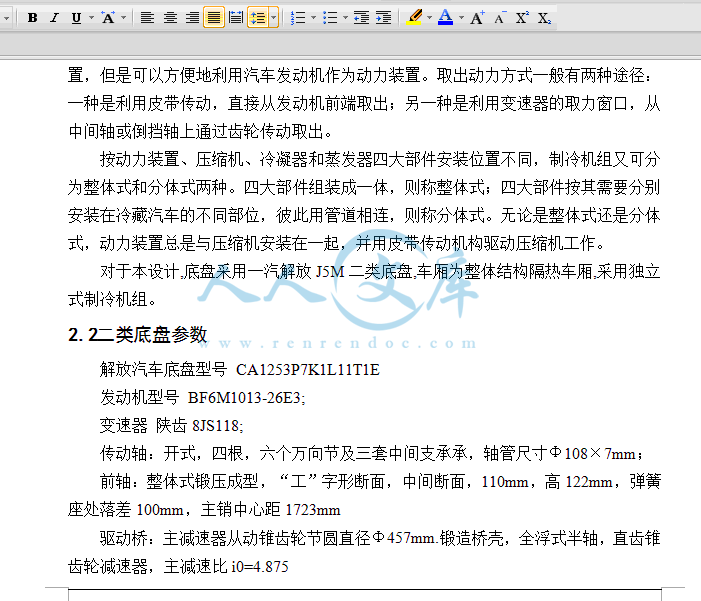Click text '中间轴或倒挡轴上通过齿轮传动取出。'
This screenshot has height=601, width=701.
click(200, 131)
